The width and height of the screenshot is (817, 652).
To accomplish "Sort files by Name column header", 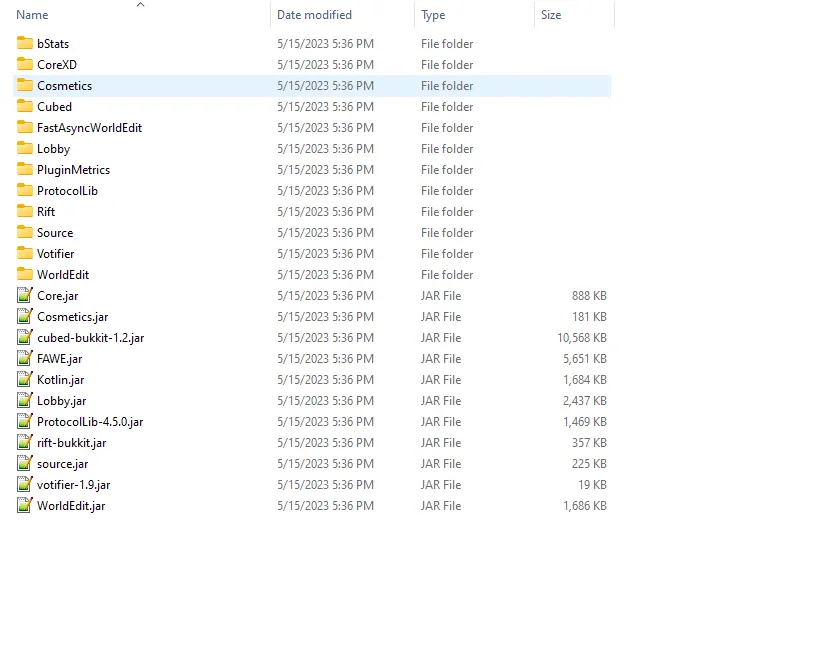I will tap(33, 15).
